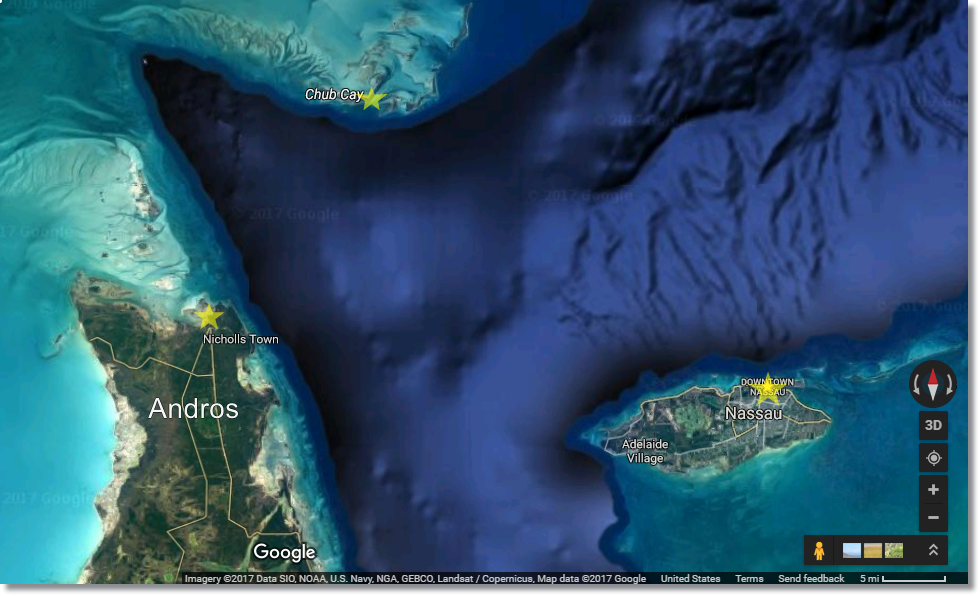Select the yellow Pegman street view icon
Screen dimensions: 980x596
pos(820,549)
